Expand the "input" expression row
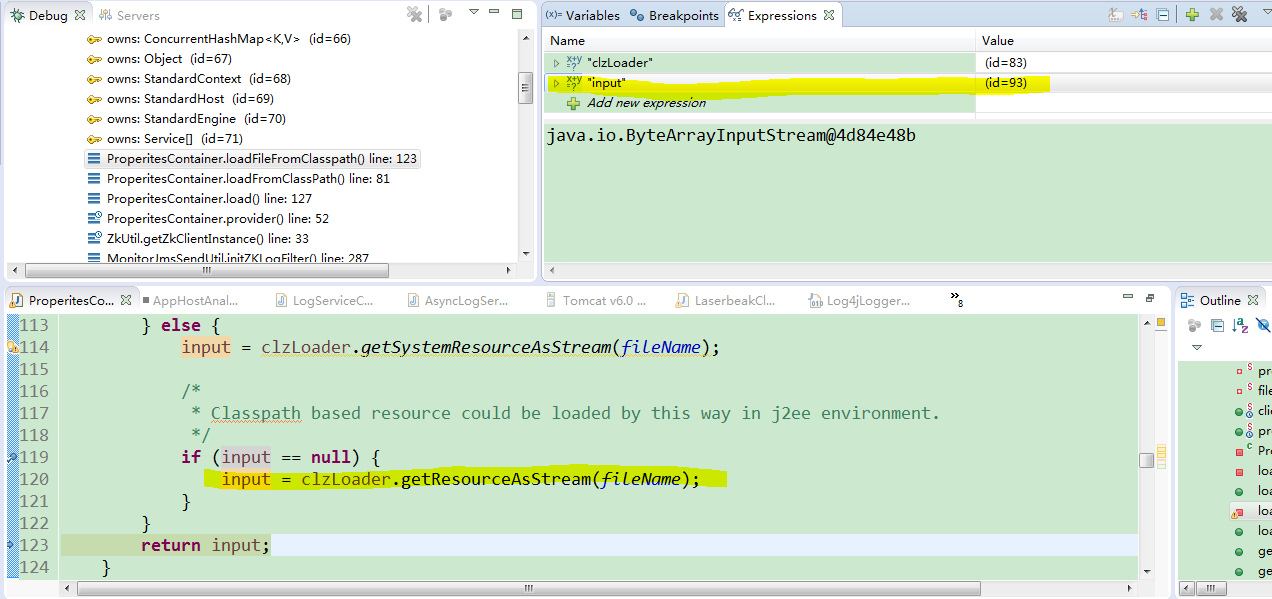 [x=556, y=83]
